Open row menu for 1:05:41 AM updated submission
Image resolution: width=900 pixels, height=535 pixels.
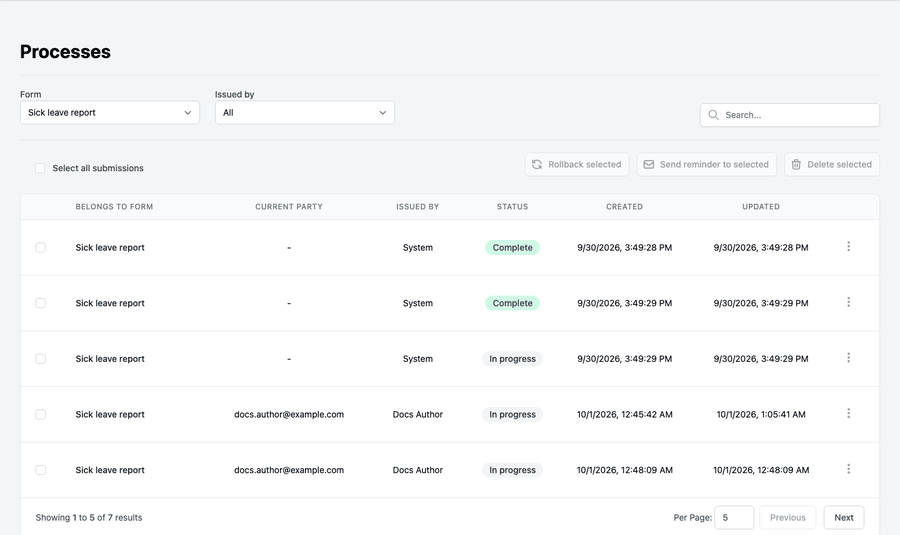(x=848, y=414)
